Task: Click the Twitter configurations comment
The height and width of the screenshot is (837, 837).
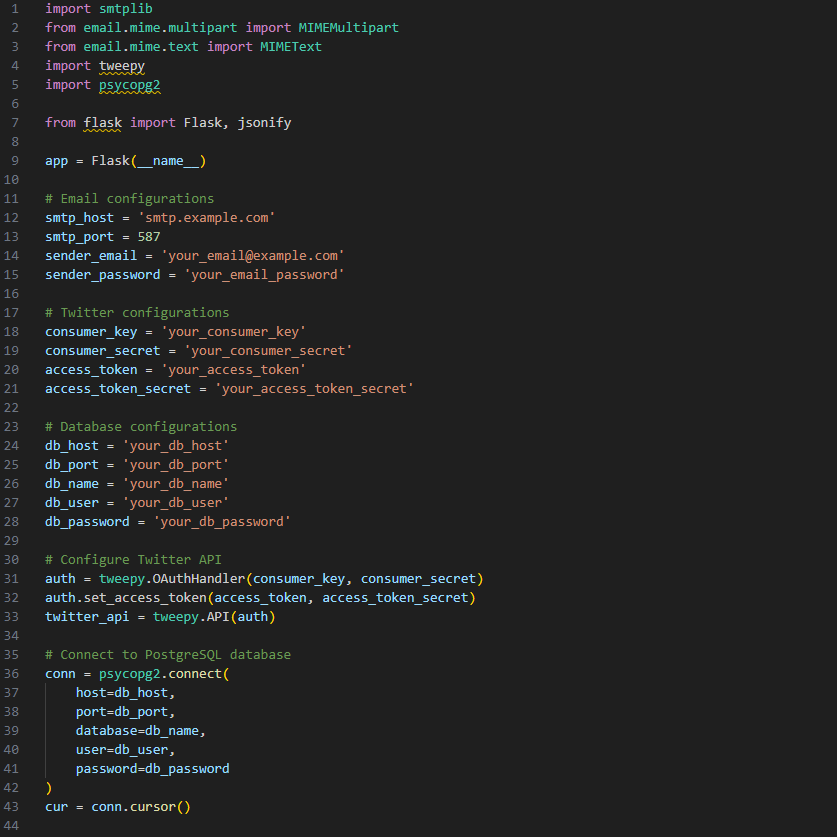Action: pyautogui.click(x=137, y=312)
